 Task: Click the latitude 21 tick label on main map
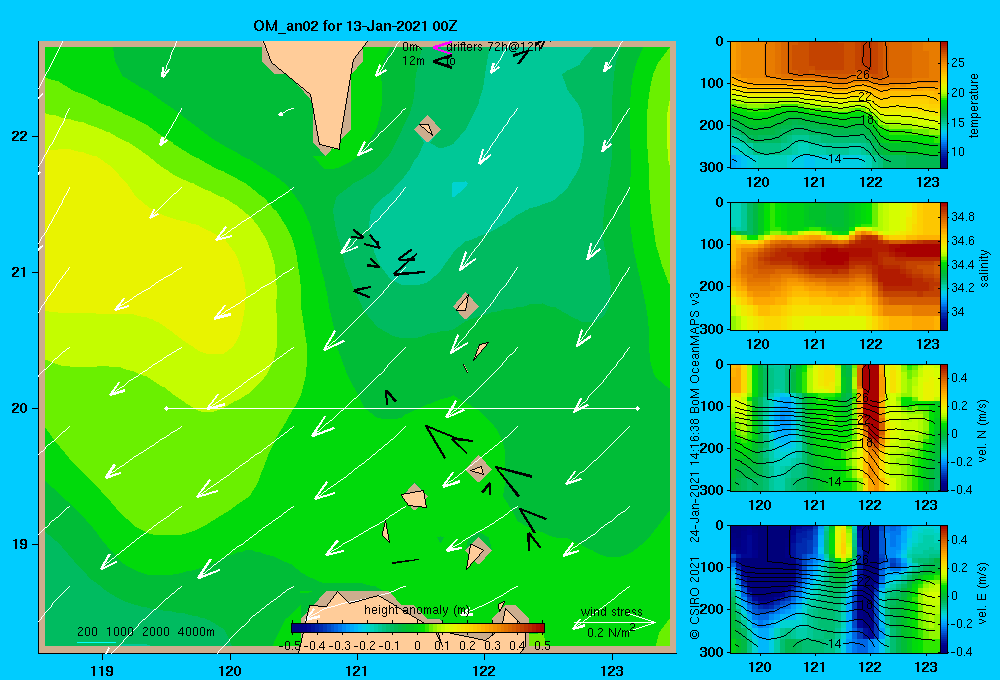point(20,272)
